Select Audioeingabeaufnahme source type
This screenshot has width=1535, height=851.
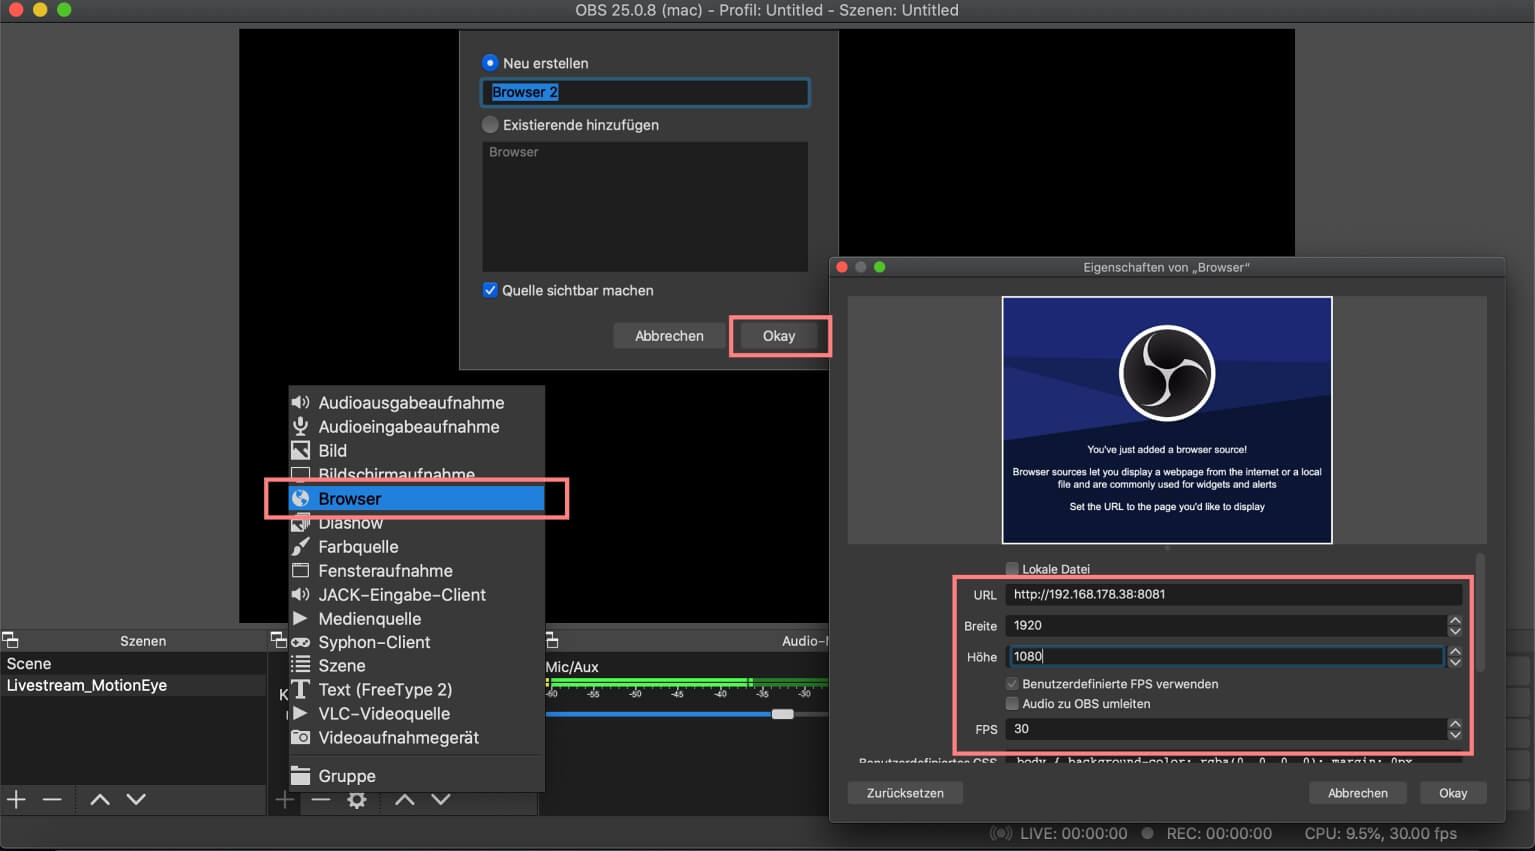(416, 427)
